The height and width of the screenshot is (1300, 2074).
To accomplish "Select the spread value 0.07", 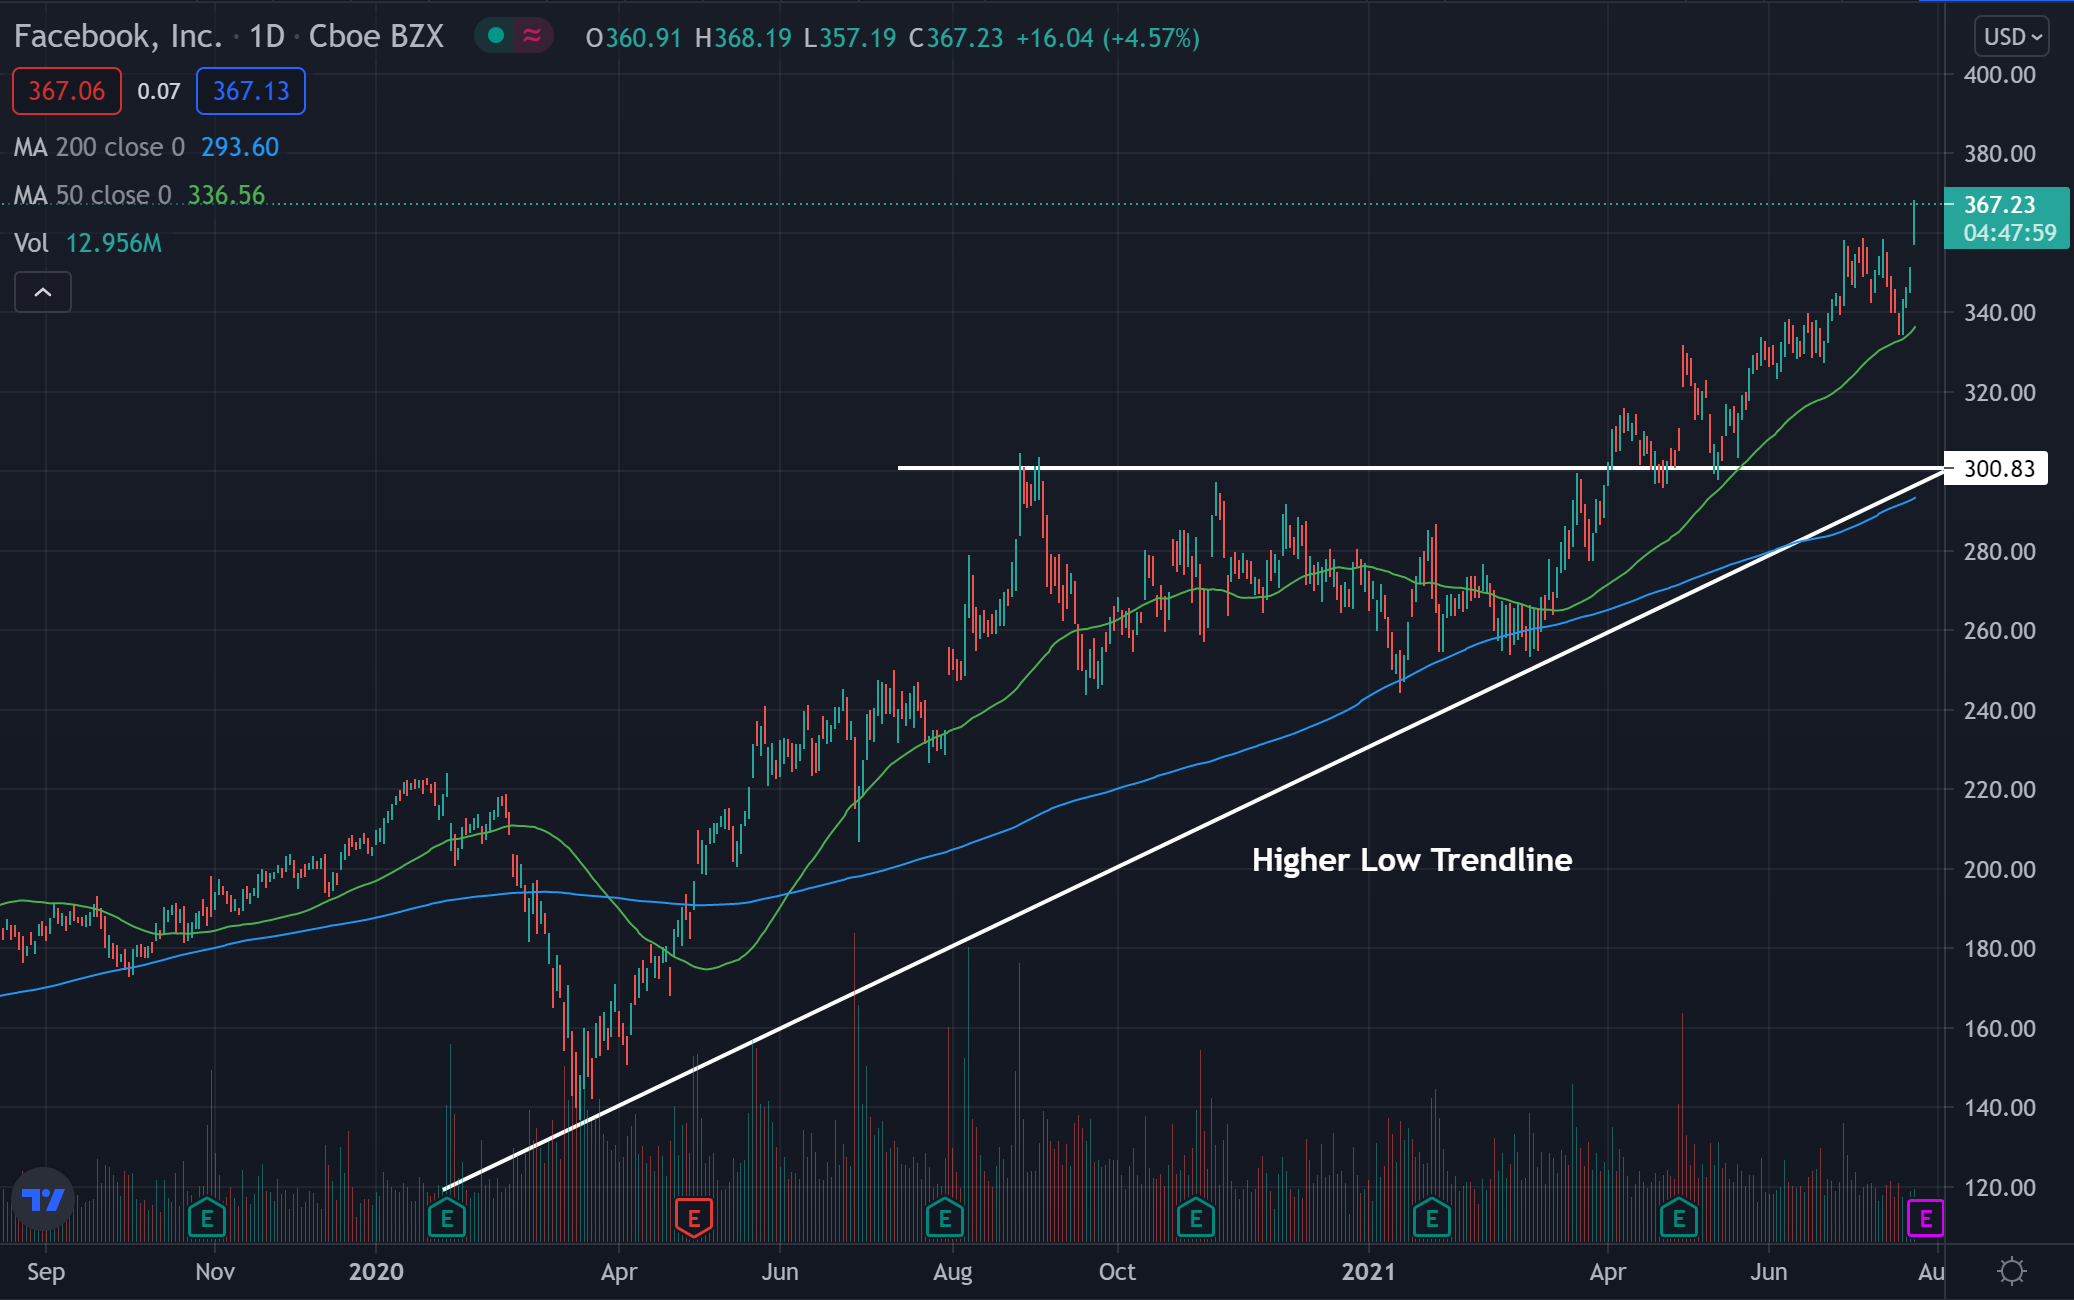I will point(159,91).
